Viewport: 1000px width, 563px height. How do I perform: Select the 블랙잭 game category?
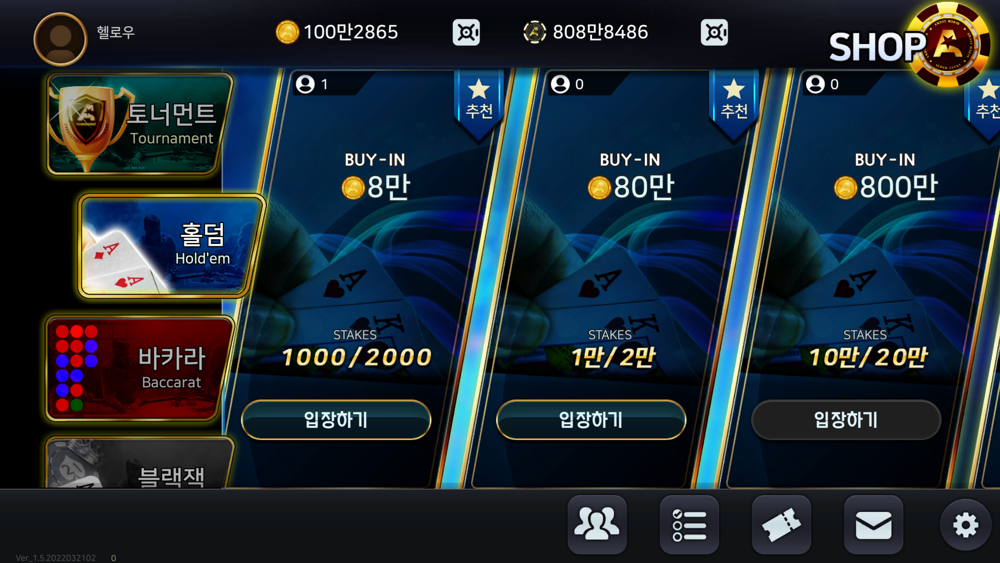pyautogui.click(x=138, y=464)
